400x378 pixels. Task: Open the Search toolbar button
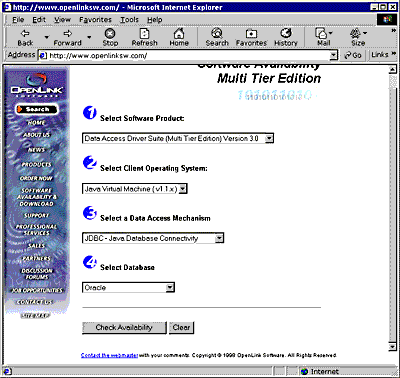217,37
